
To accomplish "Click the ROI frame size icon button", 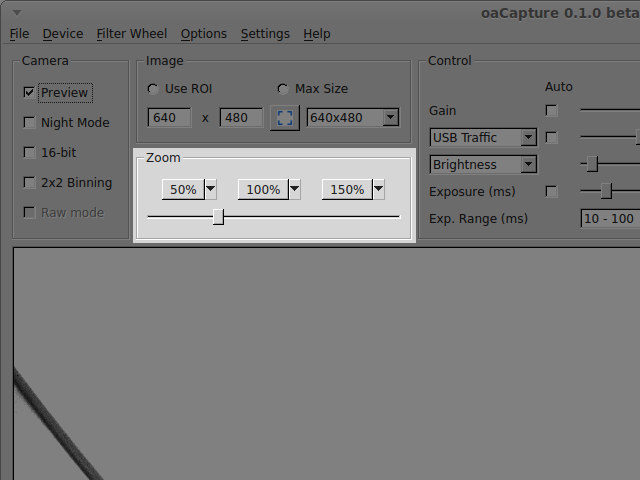I will (x=285, y=118).
